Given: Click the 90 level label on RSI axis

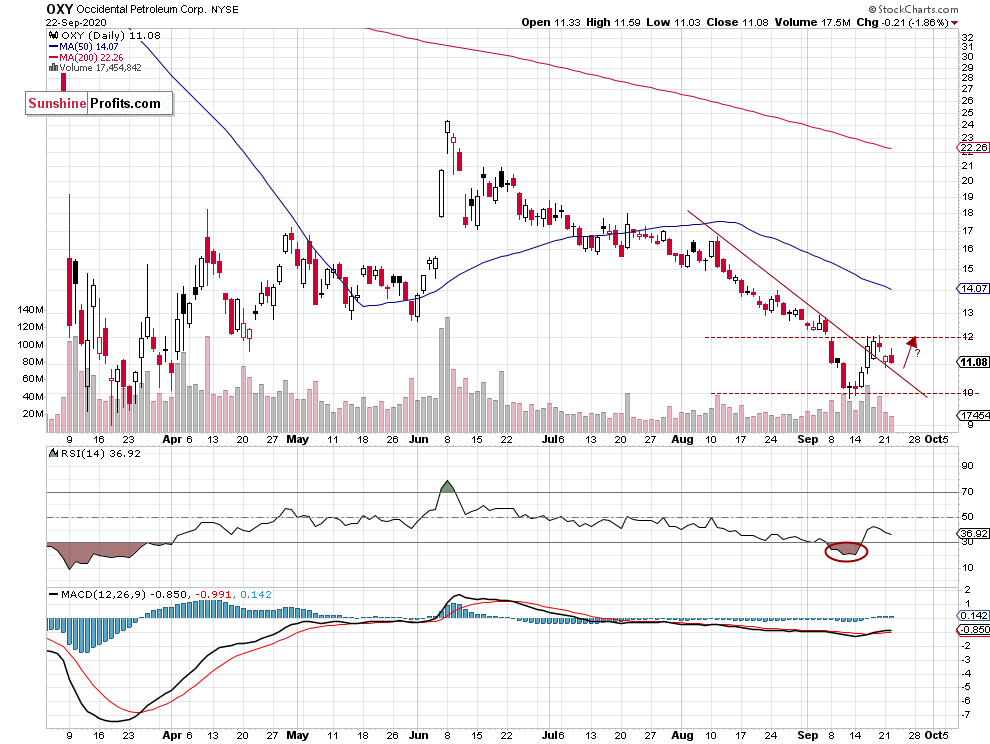Looking at the screenshot, I should tap(967, 466).
